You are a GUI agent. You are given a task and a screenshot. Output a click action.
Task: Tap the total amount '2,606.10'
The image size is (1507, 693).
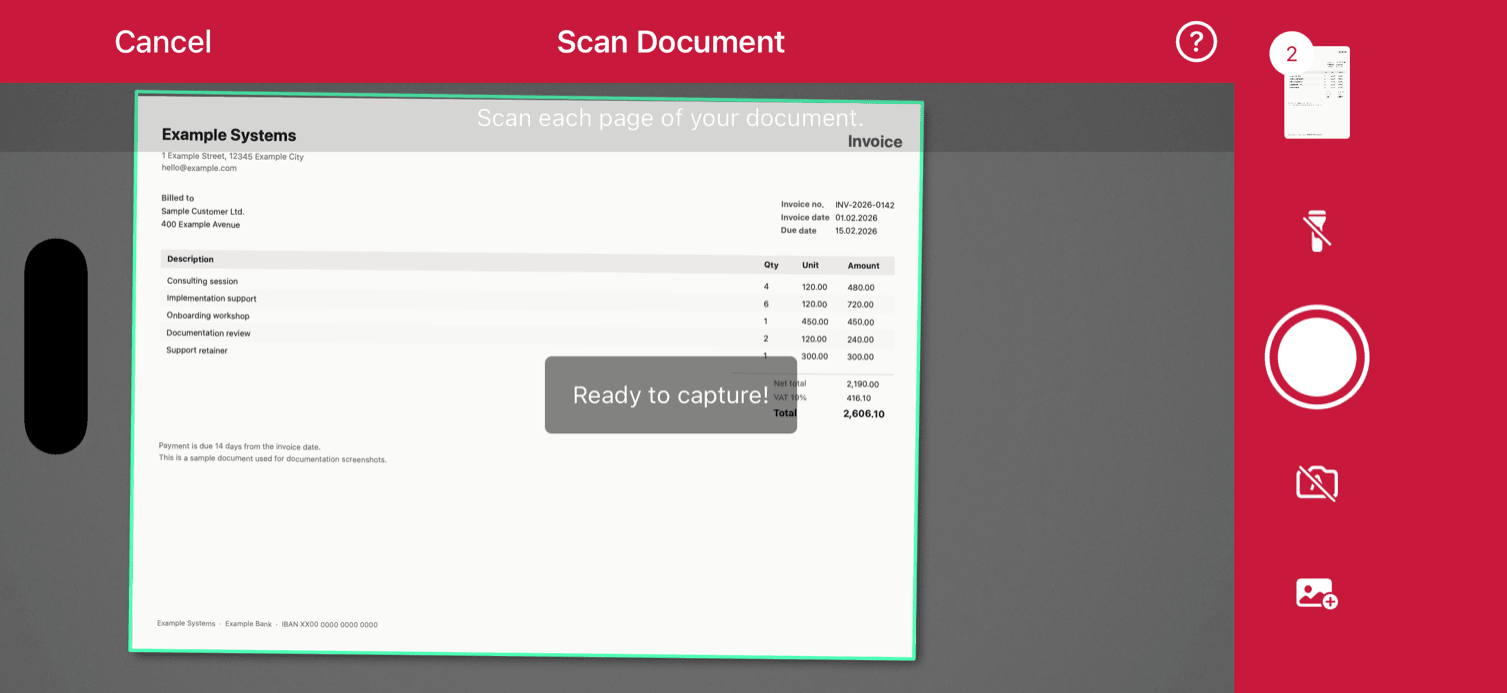(864, 413)
